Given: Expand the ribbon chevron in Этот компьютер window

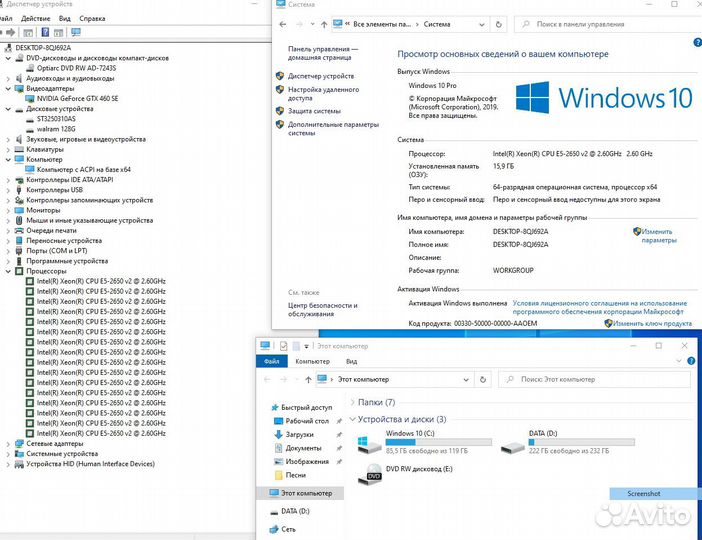Looking at the screenshot, I should tap(679, 361).
